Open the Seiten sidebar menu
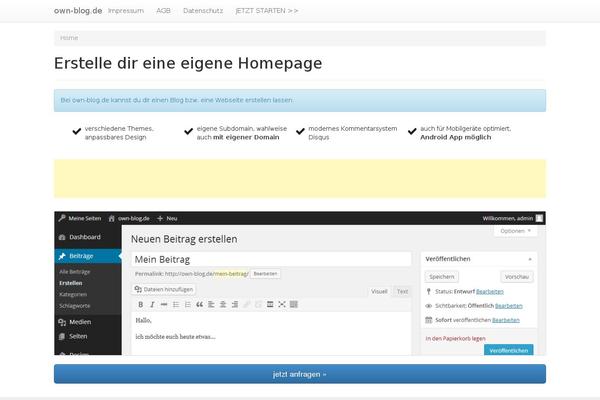 [x=88, y=336]
